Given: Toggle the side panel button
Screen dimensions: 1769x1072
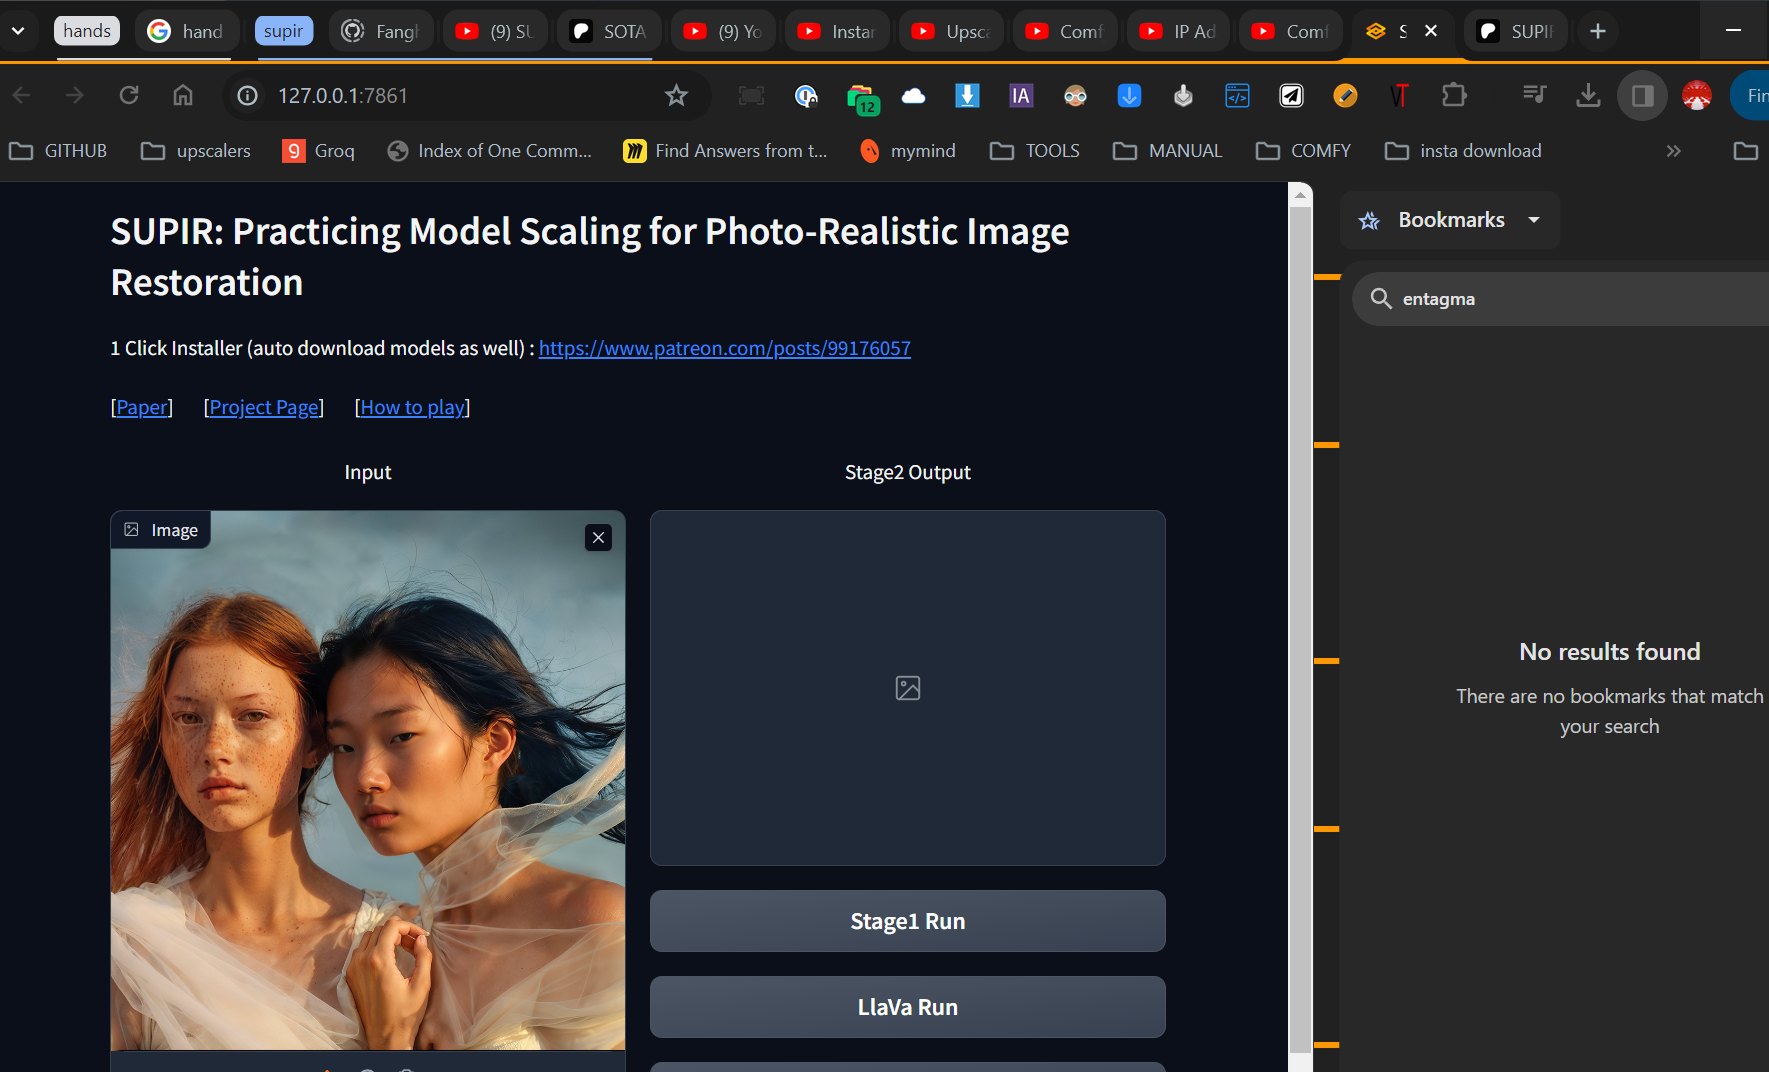Looking at the screenshot, I should point(1642,96).
